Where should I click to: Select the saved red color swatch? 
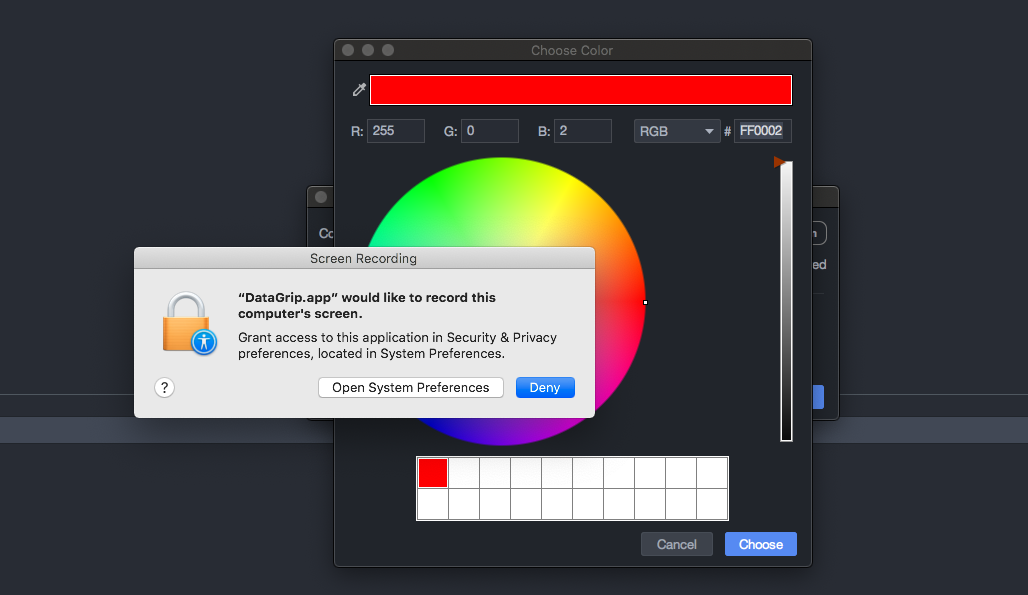click(433, 473)
